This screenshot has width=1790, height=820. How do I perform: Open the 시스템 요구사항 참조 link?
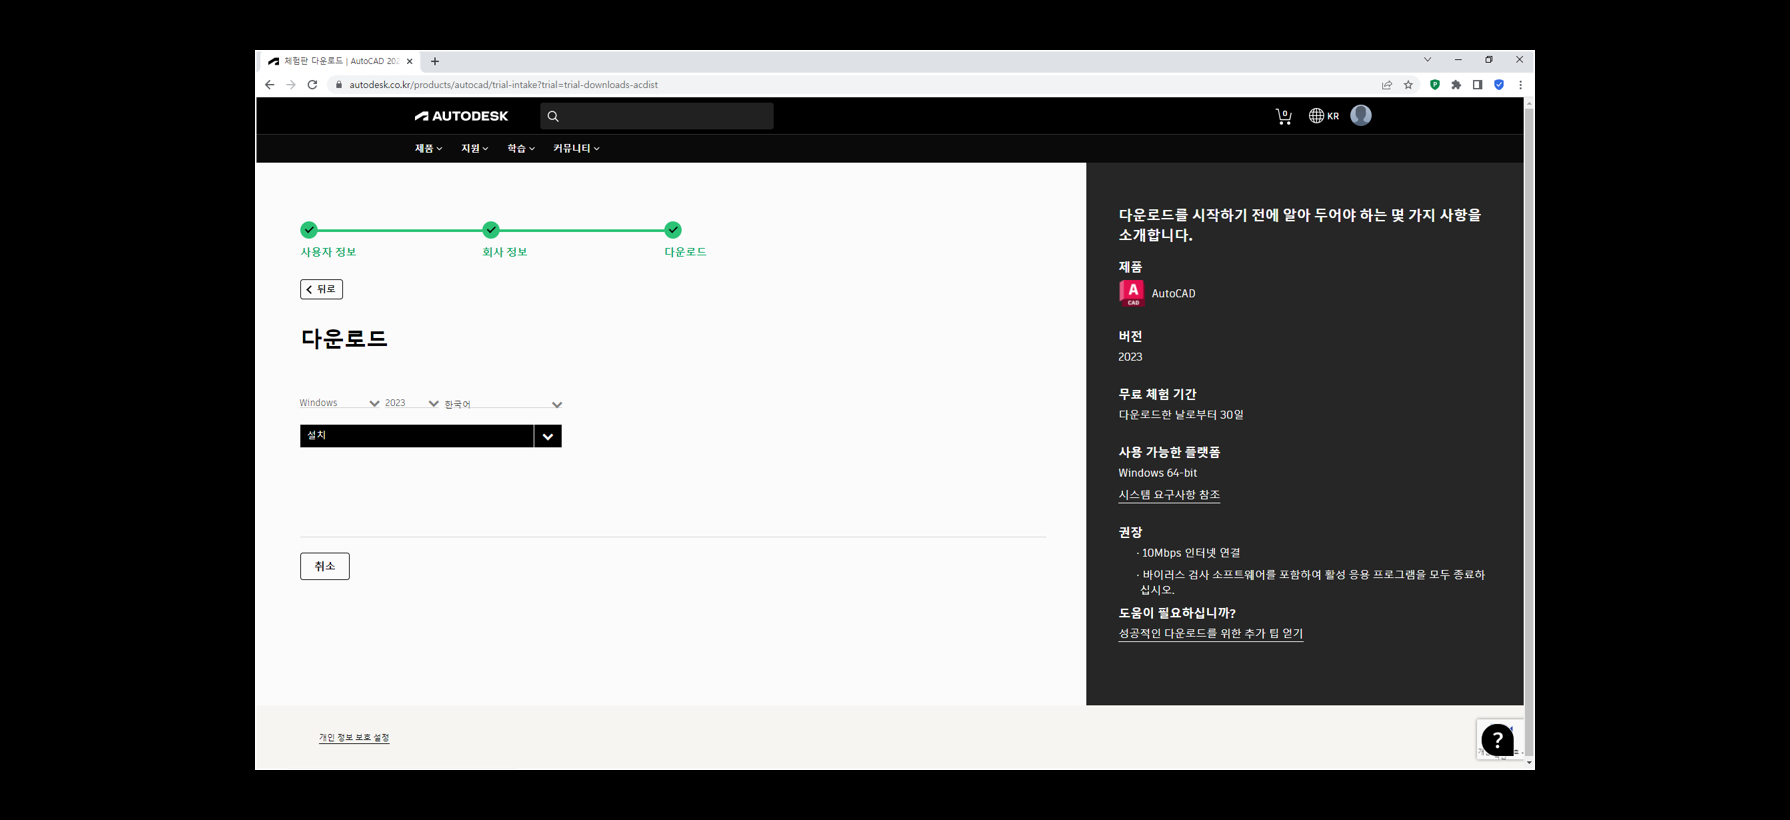pyautogui.click(x=1169, y=494)
